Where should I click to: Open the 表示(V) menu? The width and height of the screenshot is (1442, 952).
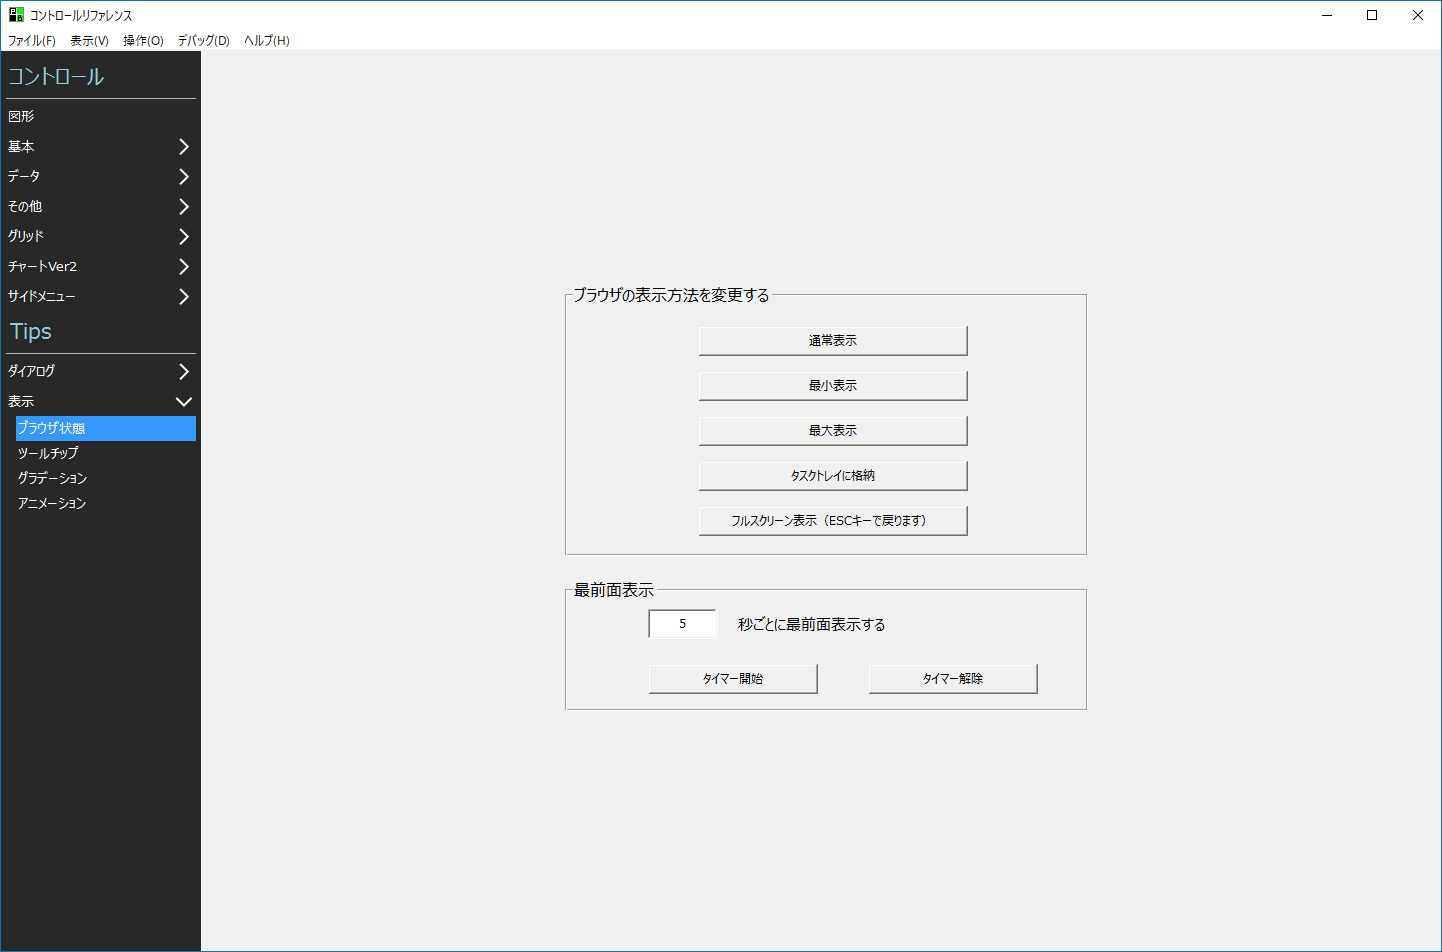coord(89,41)
